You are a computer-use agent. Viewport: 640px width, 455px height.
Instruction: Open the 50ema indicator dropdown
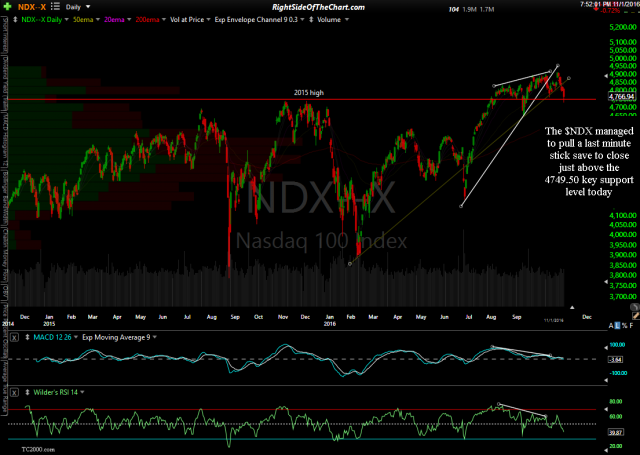pos(98,19)
